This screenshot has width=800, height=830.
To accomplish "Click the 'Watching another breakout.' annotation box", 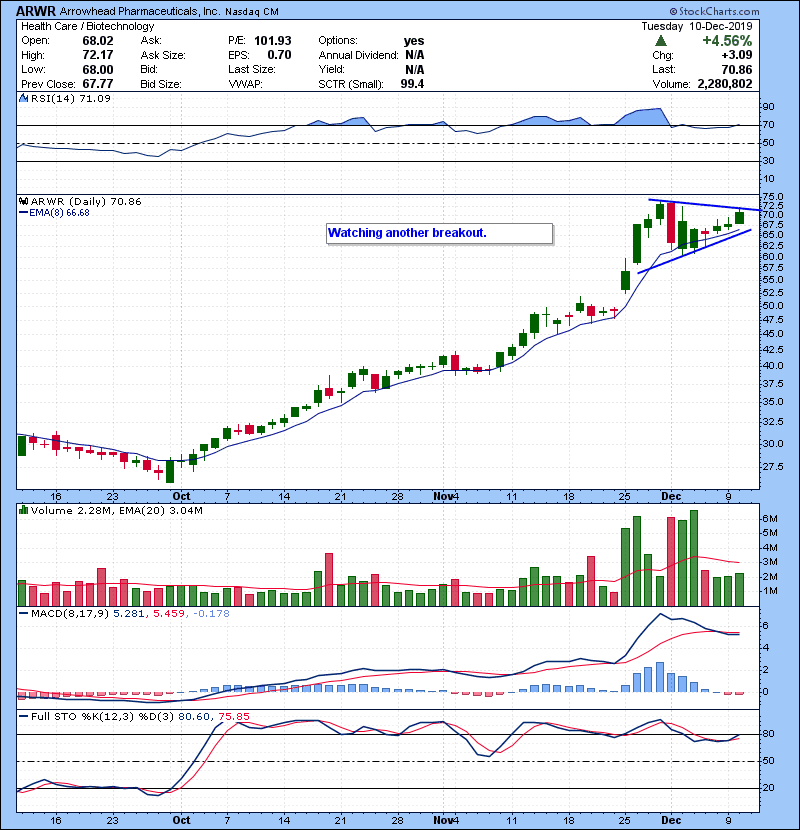I will [x=439, y=233].
